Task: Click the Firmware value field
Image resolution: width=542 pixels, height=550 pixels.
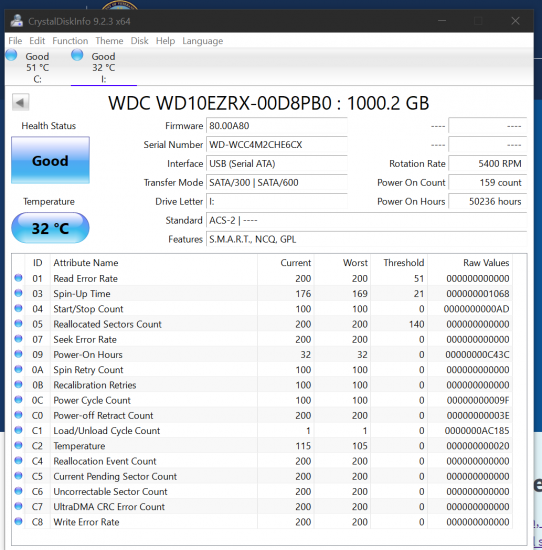Action: (277, 126)
